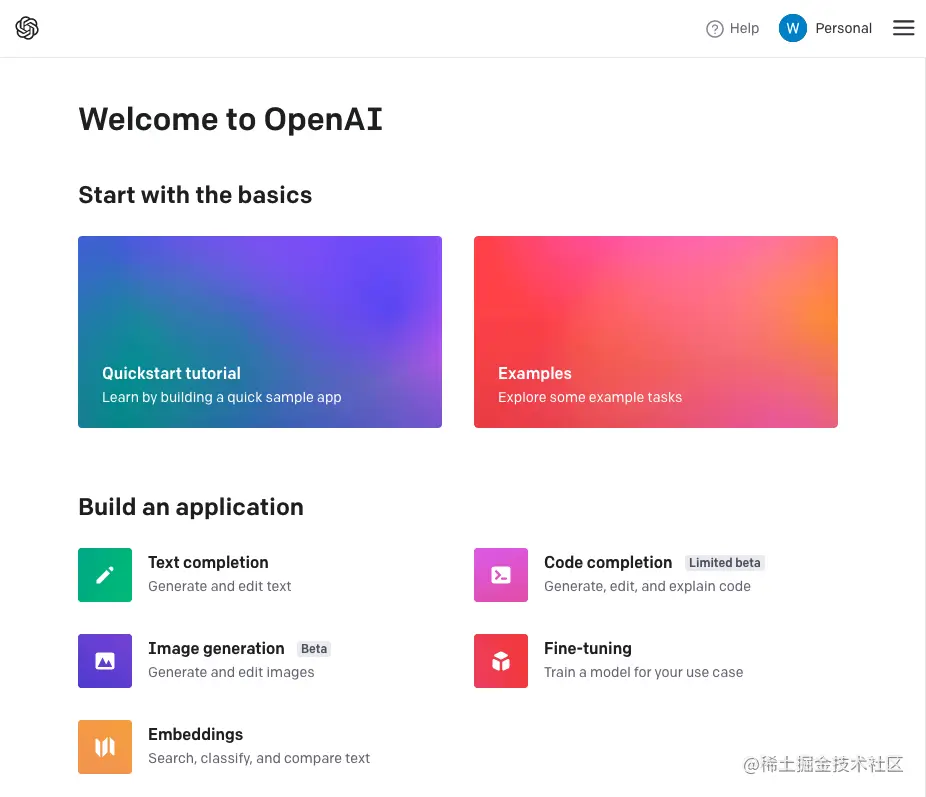Open the Examples card
This screenshot has width=926, height=797.
[656, 332]
